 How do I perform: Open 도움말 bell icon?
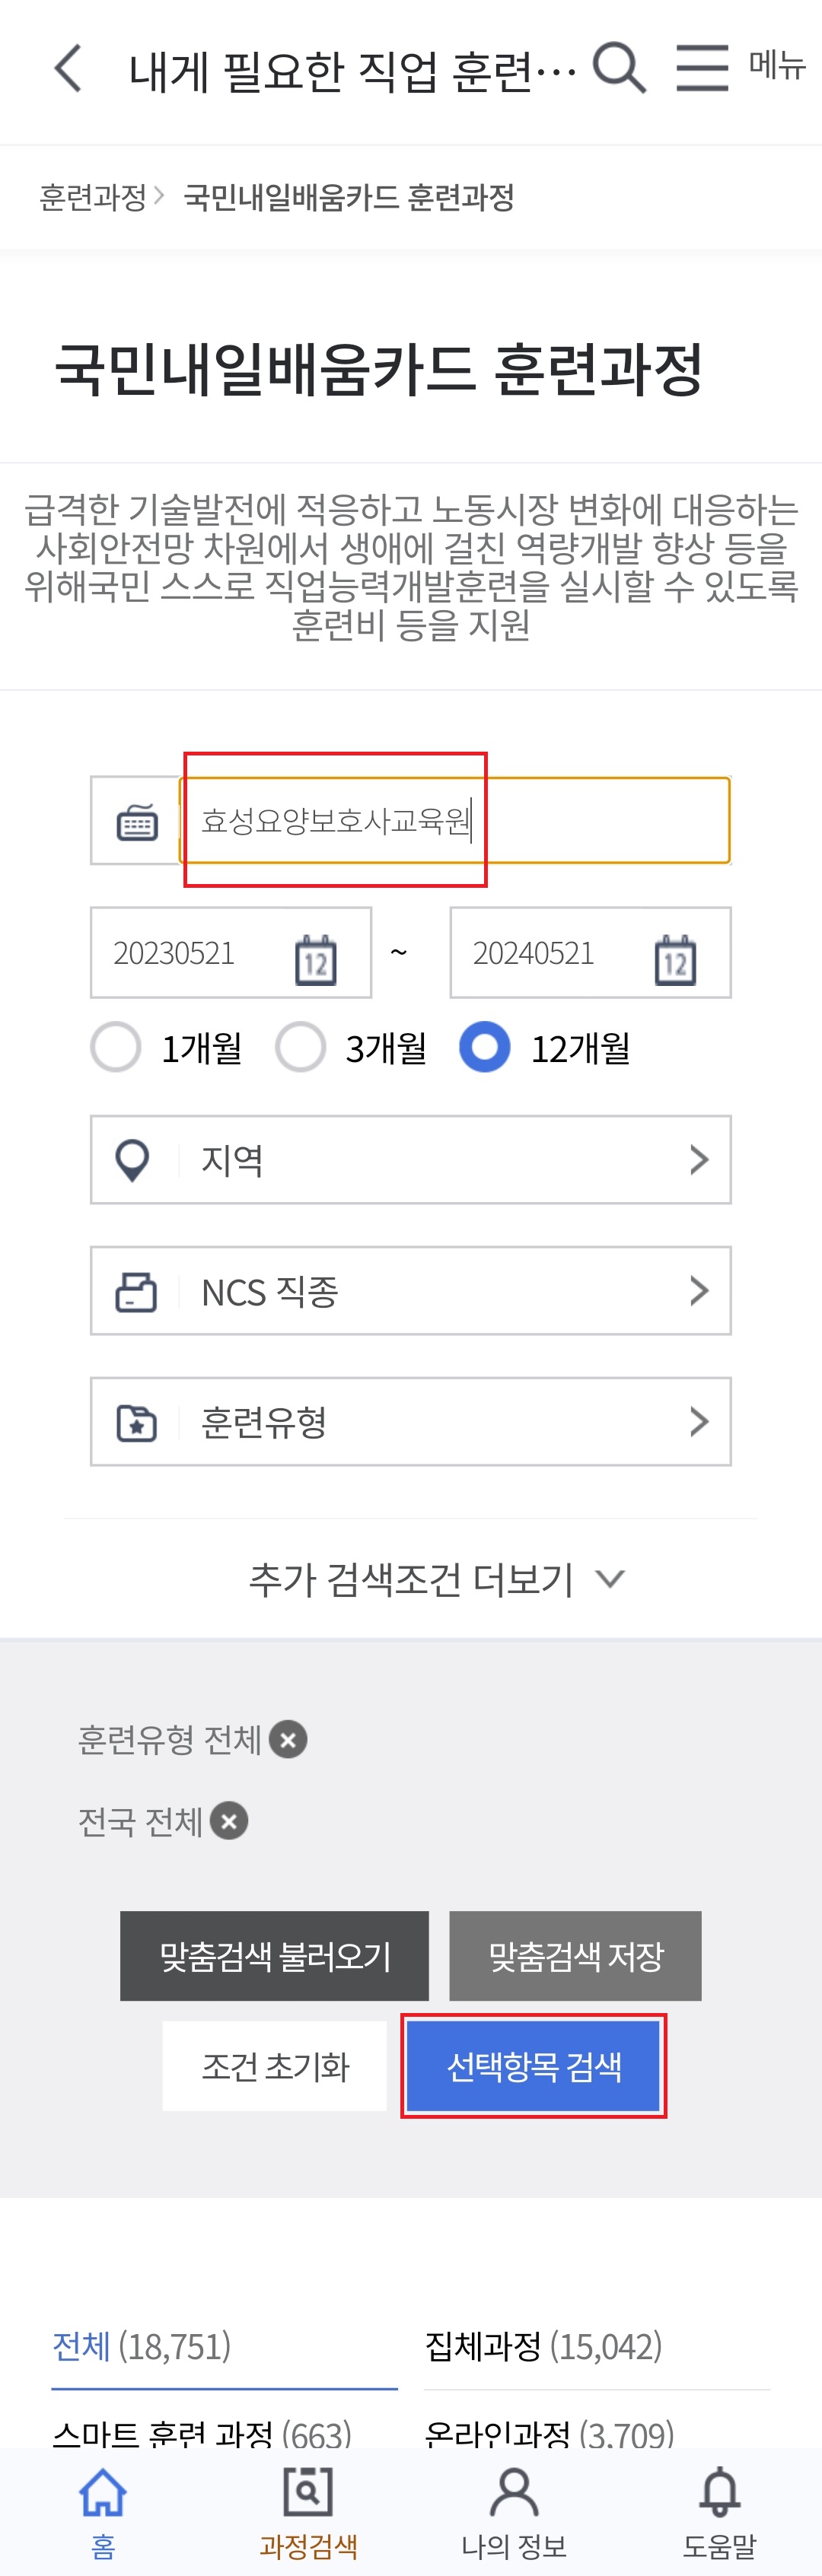coord(719,2511)
